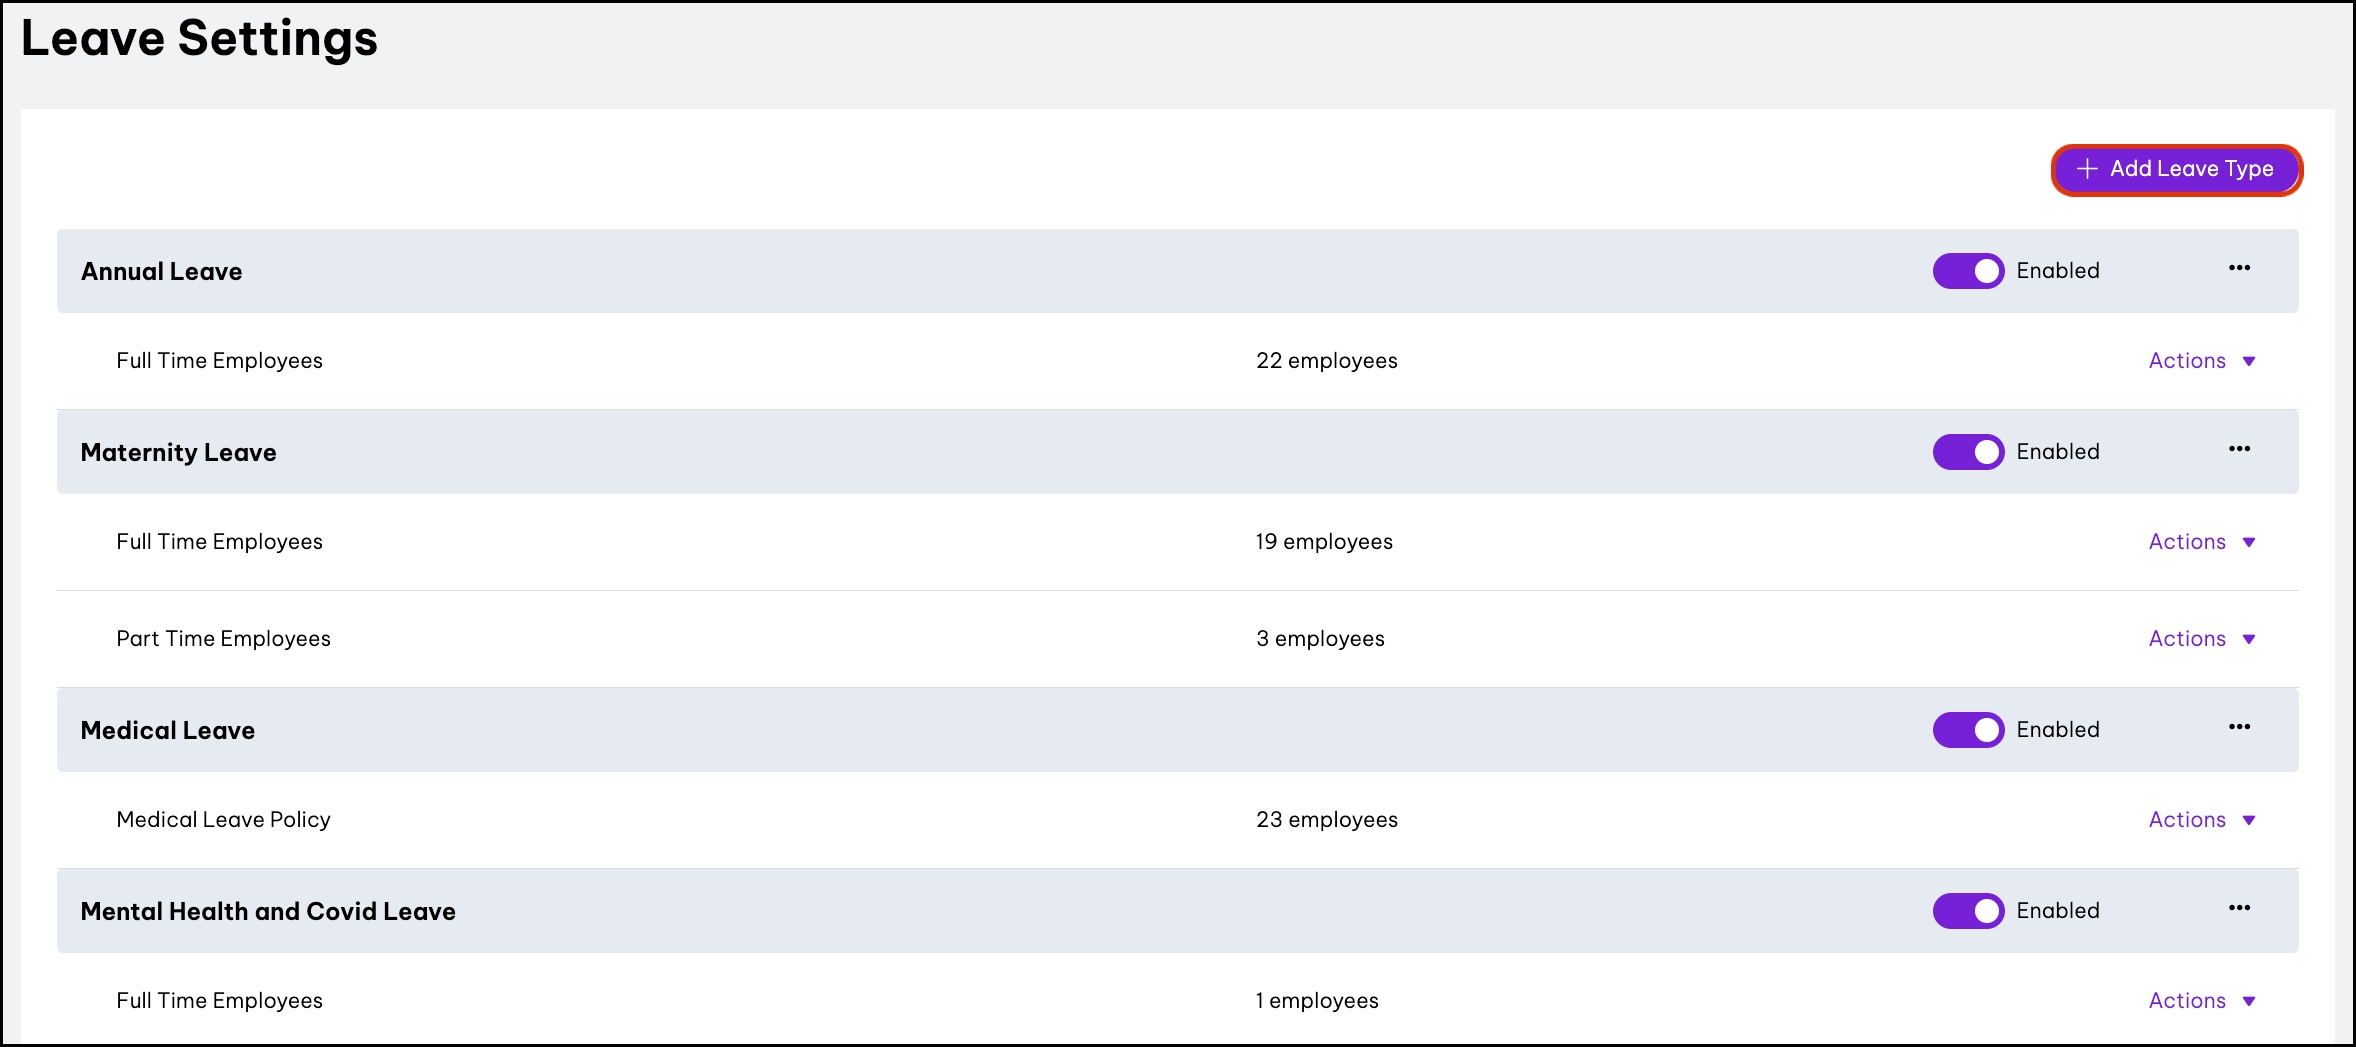Open Mental Health and Covid Leave ellipsis menu

(x=2239, y=908)
